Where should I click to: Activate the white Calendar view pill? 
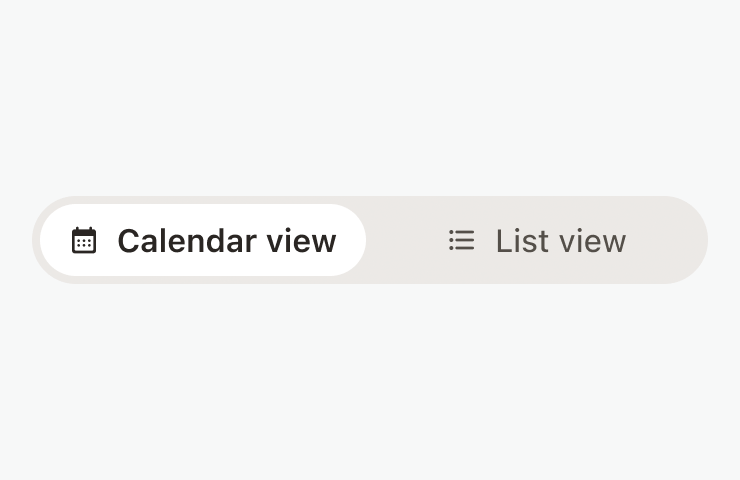coord(203,240)
